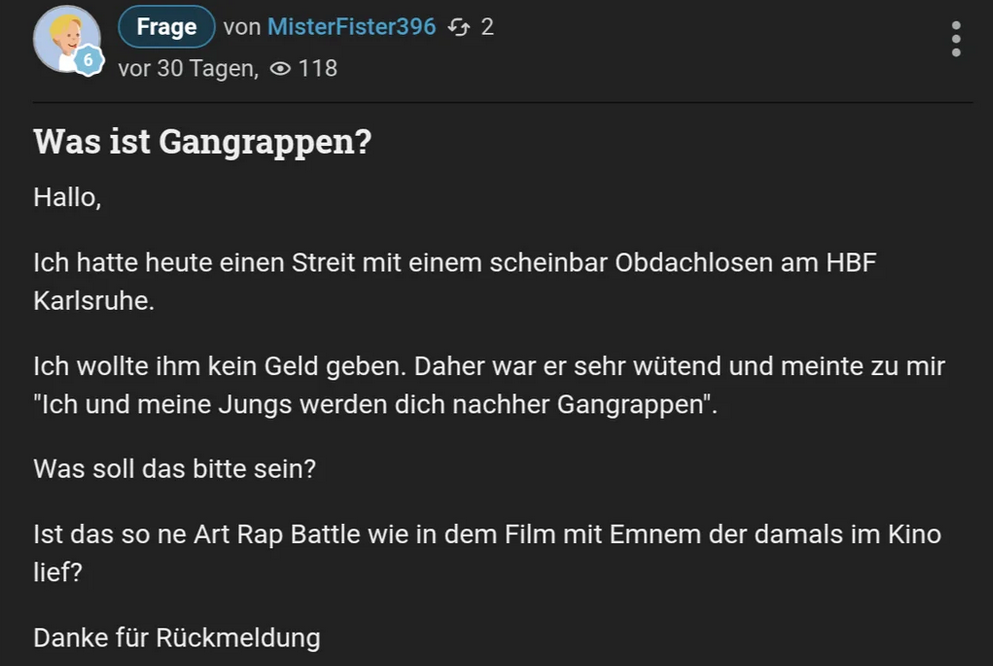
Task: Open the three-dot options menu
Action: [x=956, y=39]
